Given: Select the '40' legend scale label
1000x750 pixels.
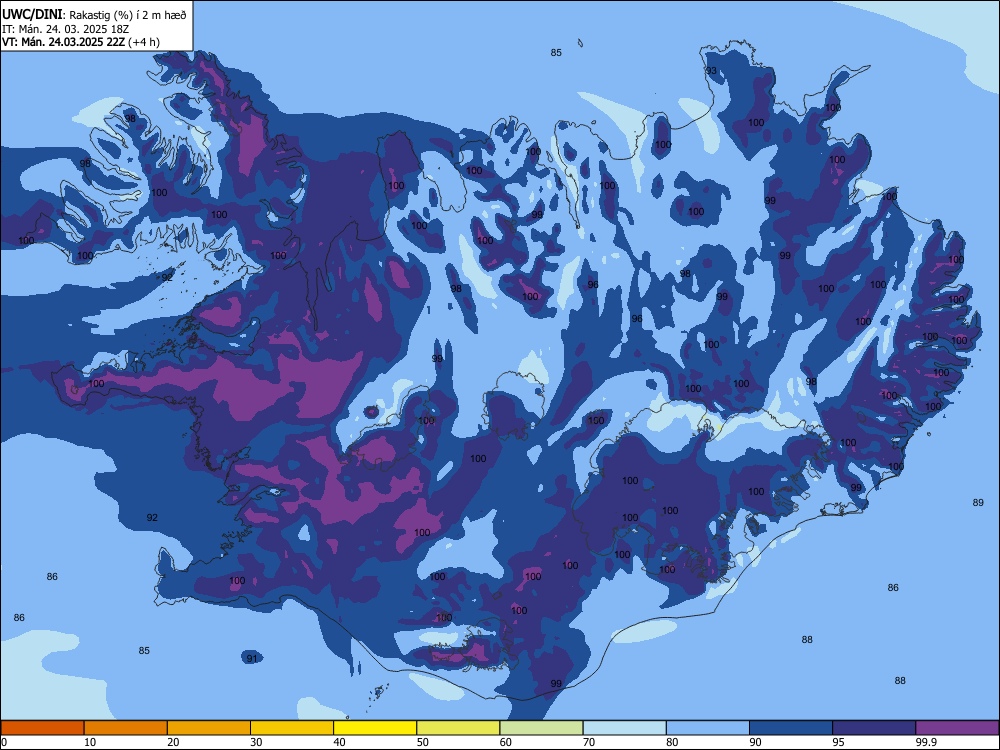Looking at the screenshot, I should [339, 742].
